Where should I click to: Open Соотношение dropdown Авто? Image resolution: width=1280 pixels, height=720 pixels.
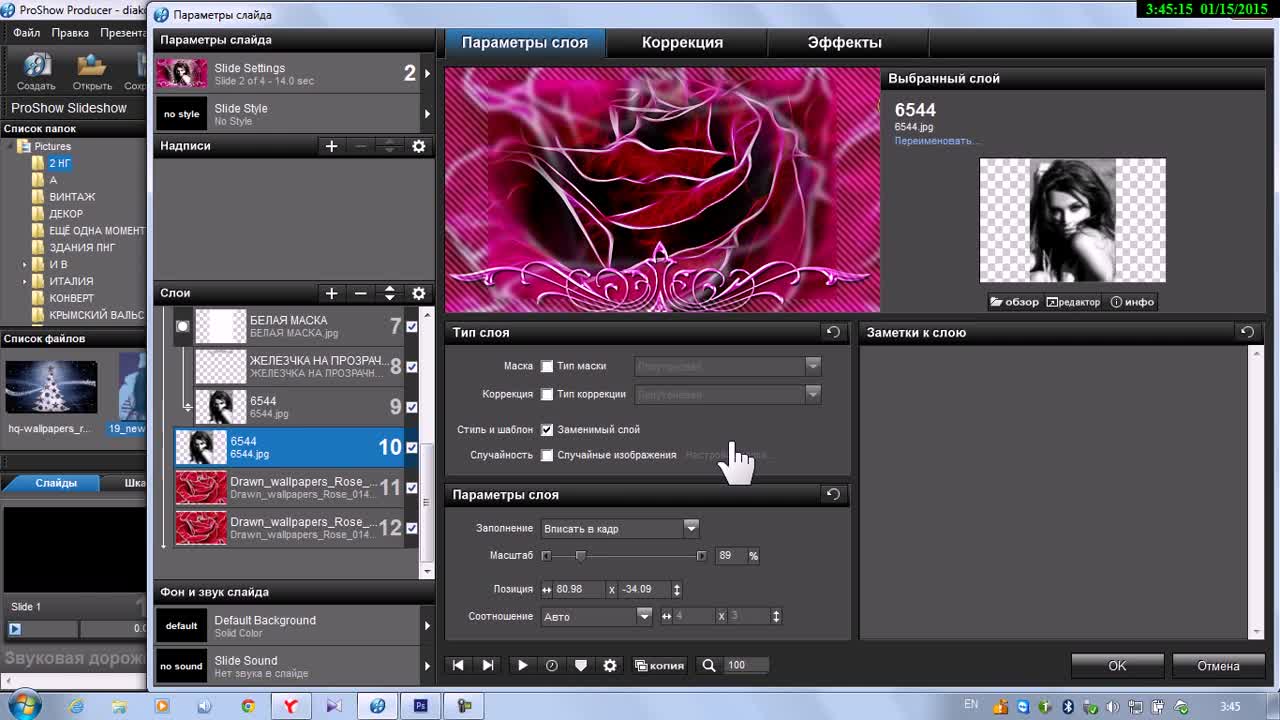[597, 617]
